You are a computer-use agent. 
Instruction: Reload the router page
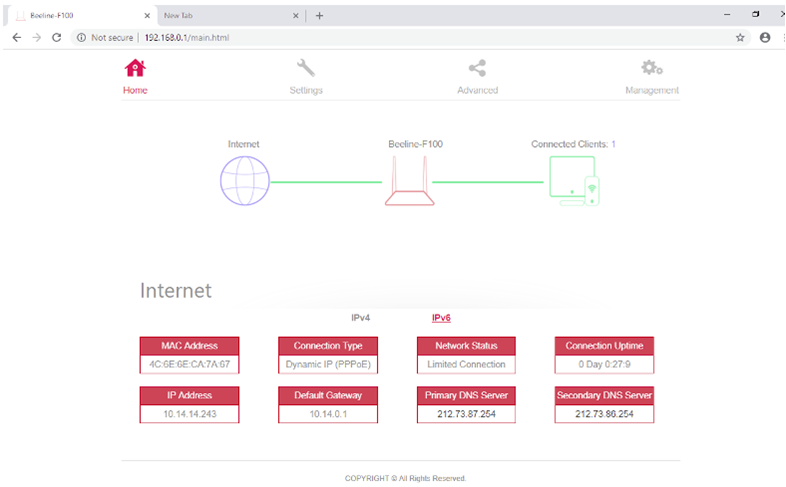coord(56,37)
